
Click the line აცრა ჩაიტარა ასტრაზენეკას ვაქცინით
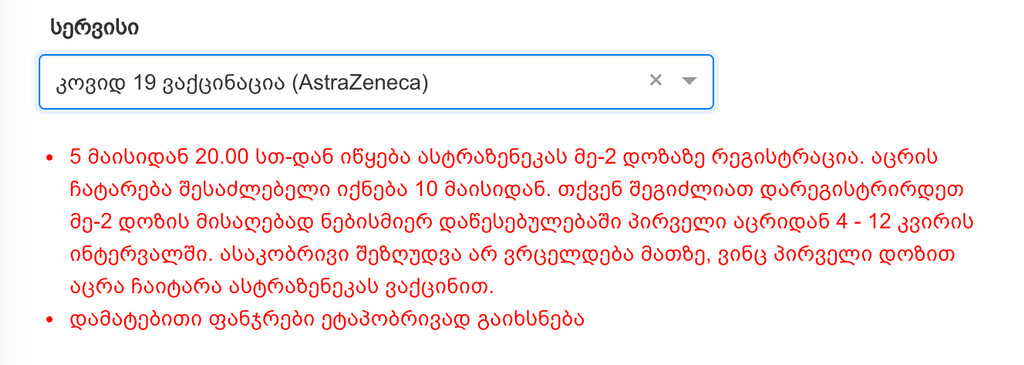click(282, 287)
